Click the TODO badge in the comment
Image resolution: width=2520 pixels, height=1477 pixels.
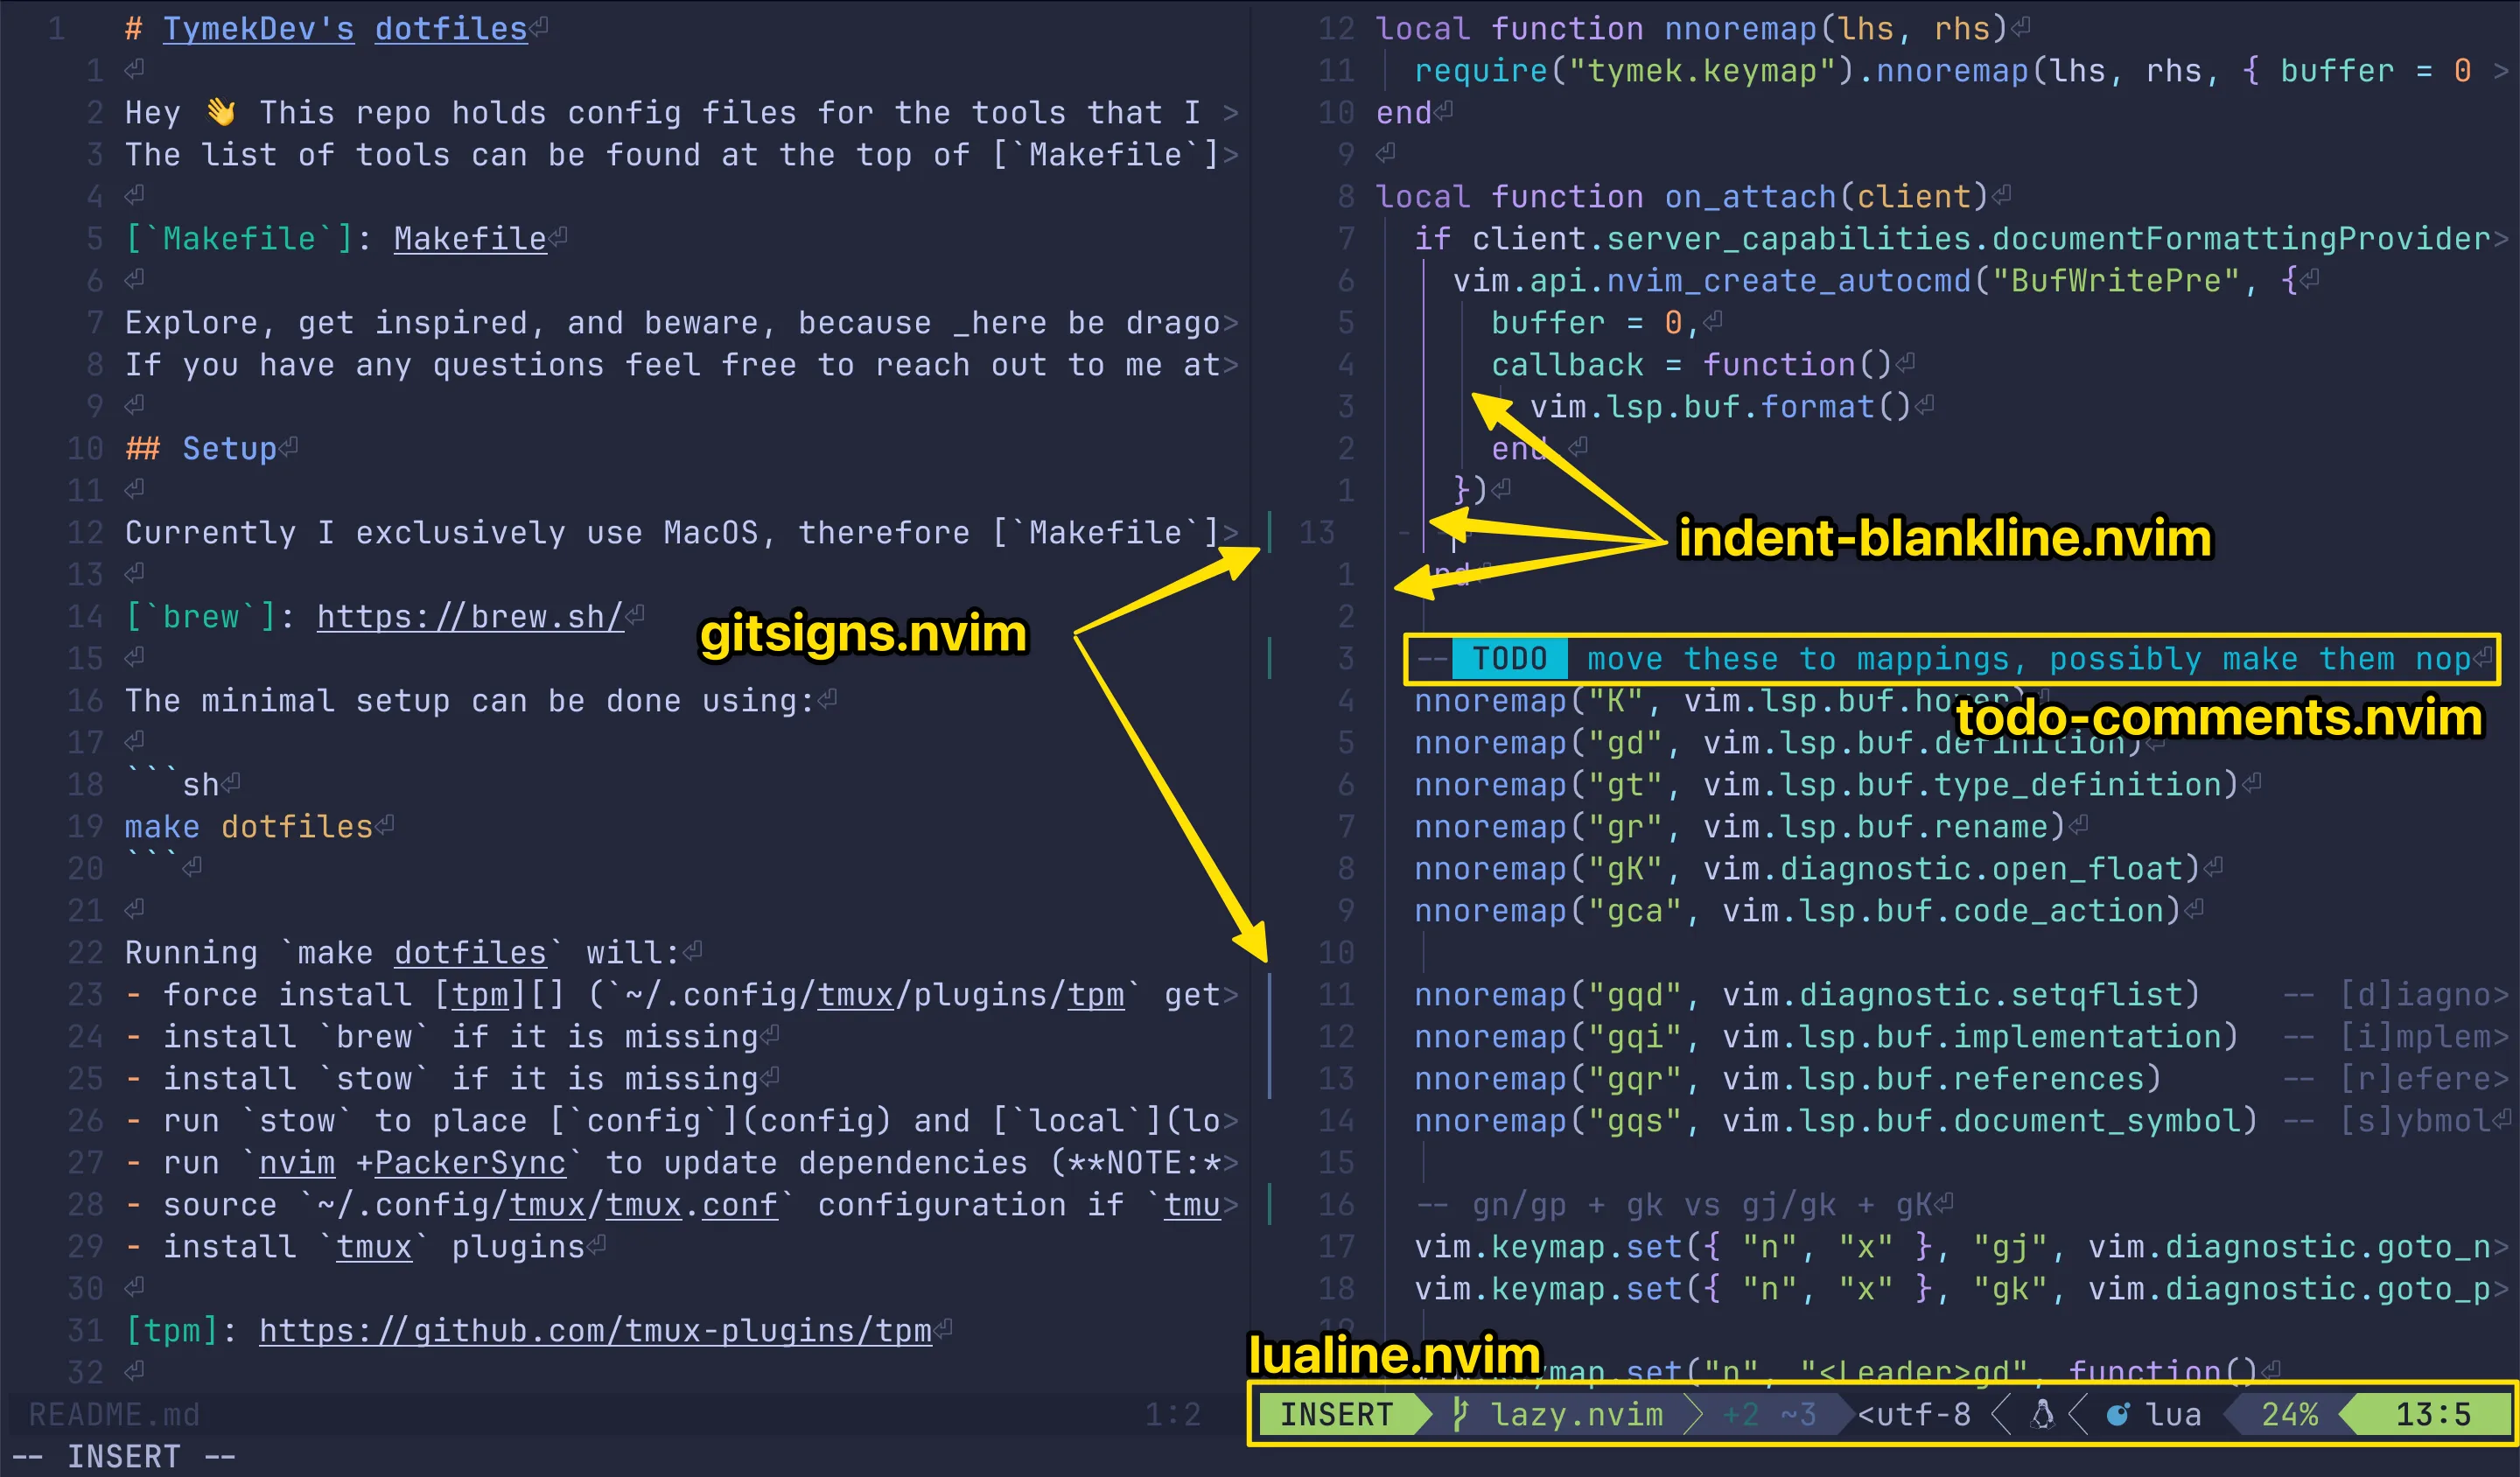click(1509, 658)
